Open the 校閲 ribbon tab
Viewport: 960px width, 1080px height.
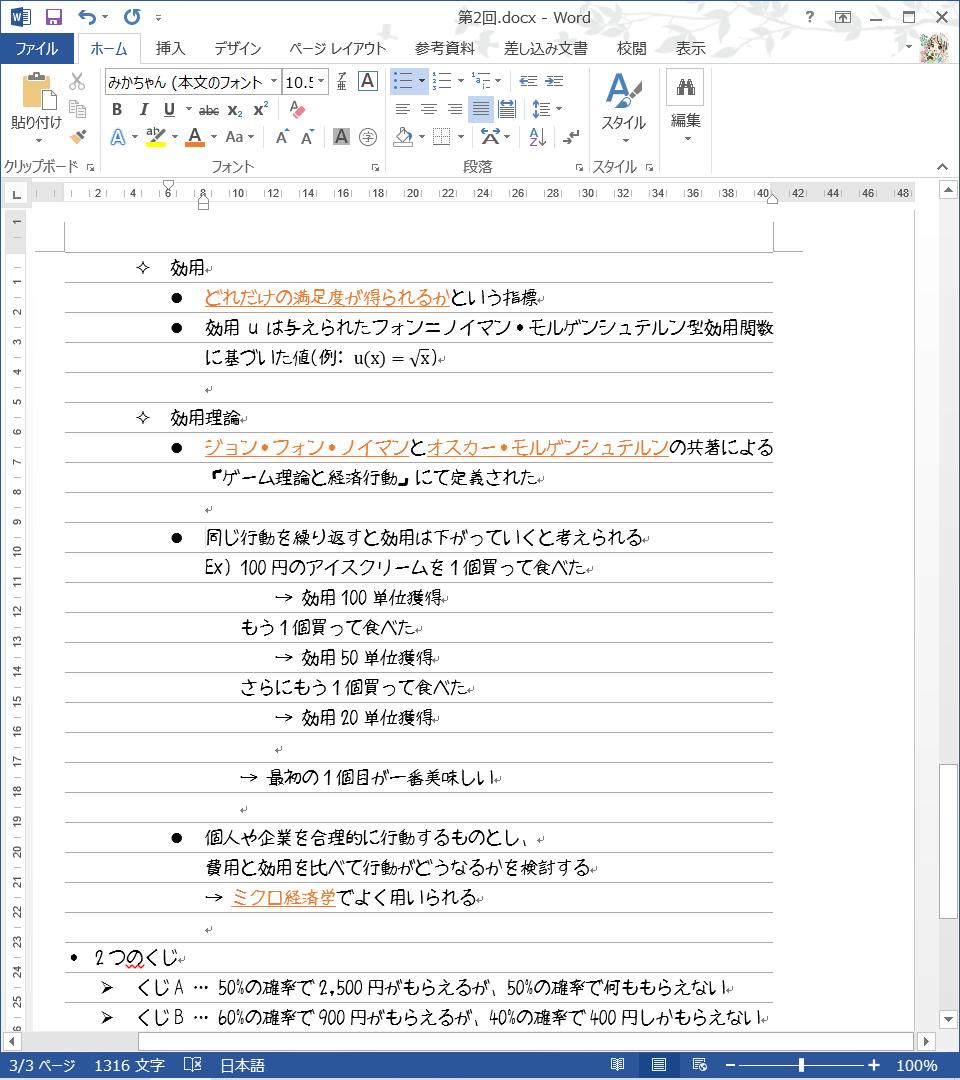(631, 48)
